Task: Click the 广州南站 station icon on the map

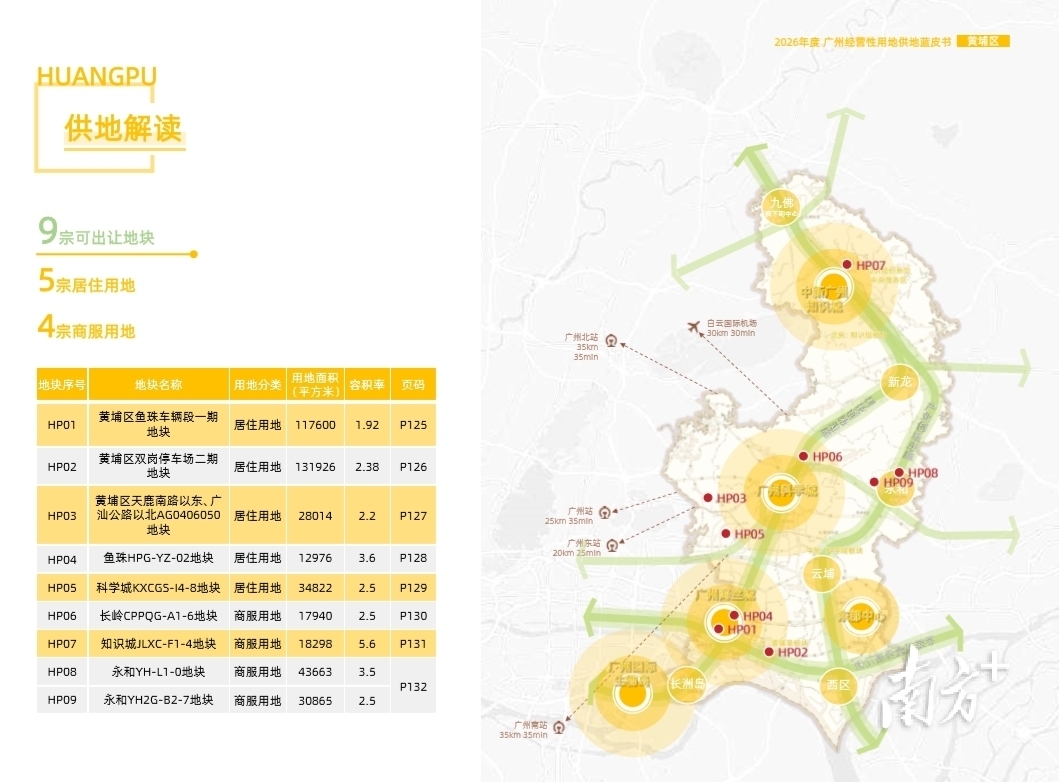Action: point(559,728)
